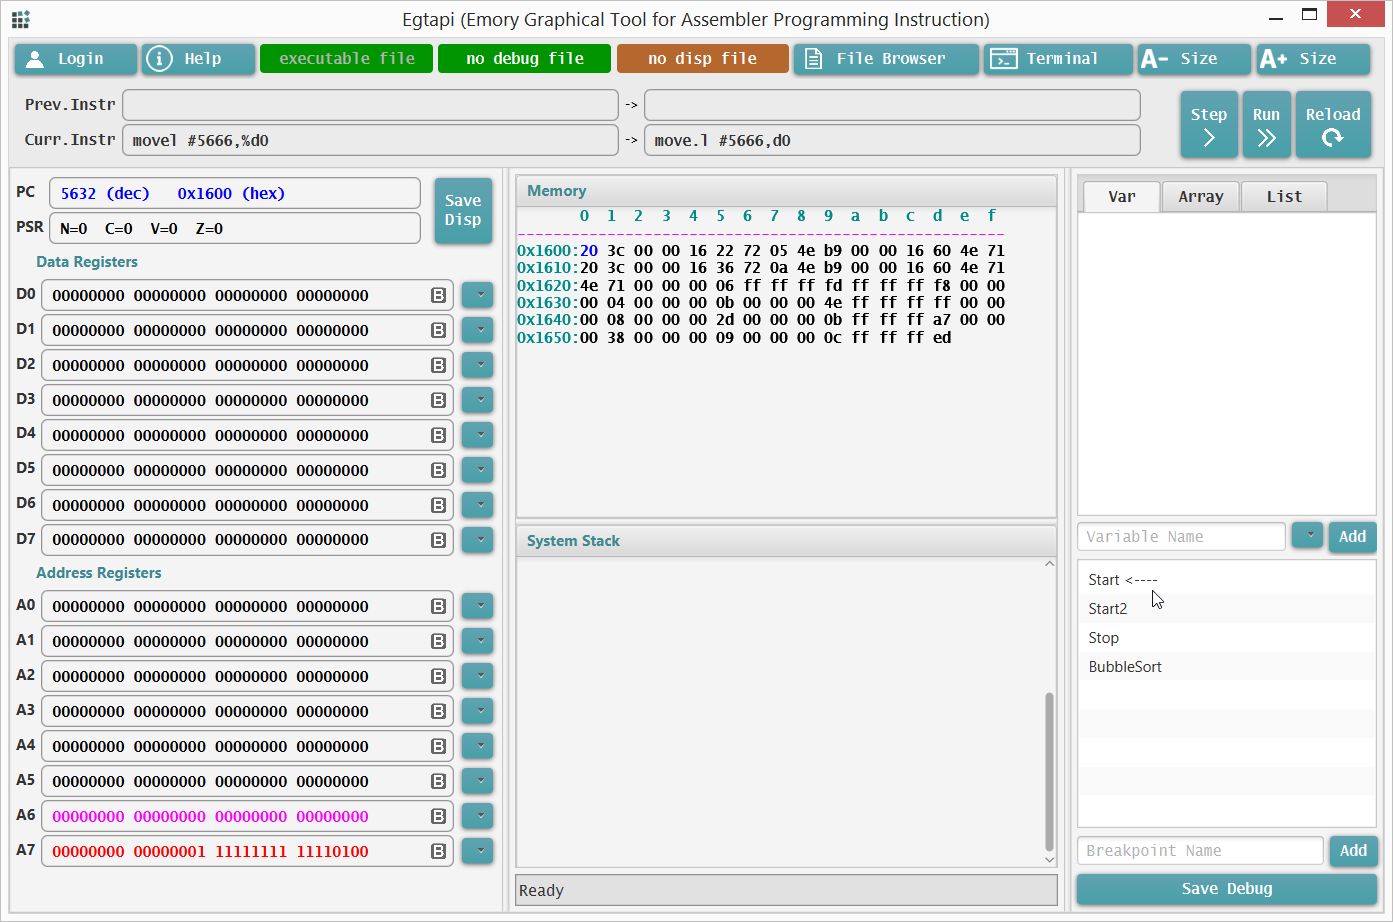The image size is (1393, 922).
Task: Click the binary format icon for D5
Action: 438,470
